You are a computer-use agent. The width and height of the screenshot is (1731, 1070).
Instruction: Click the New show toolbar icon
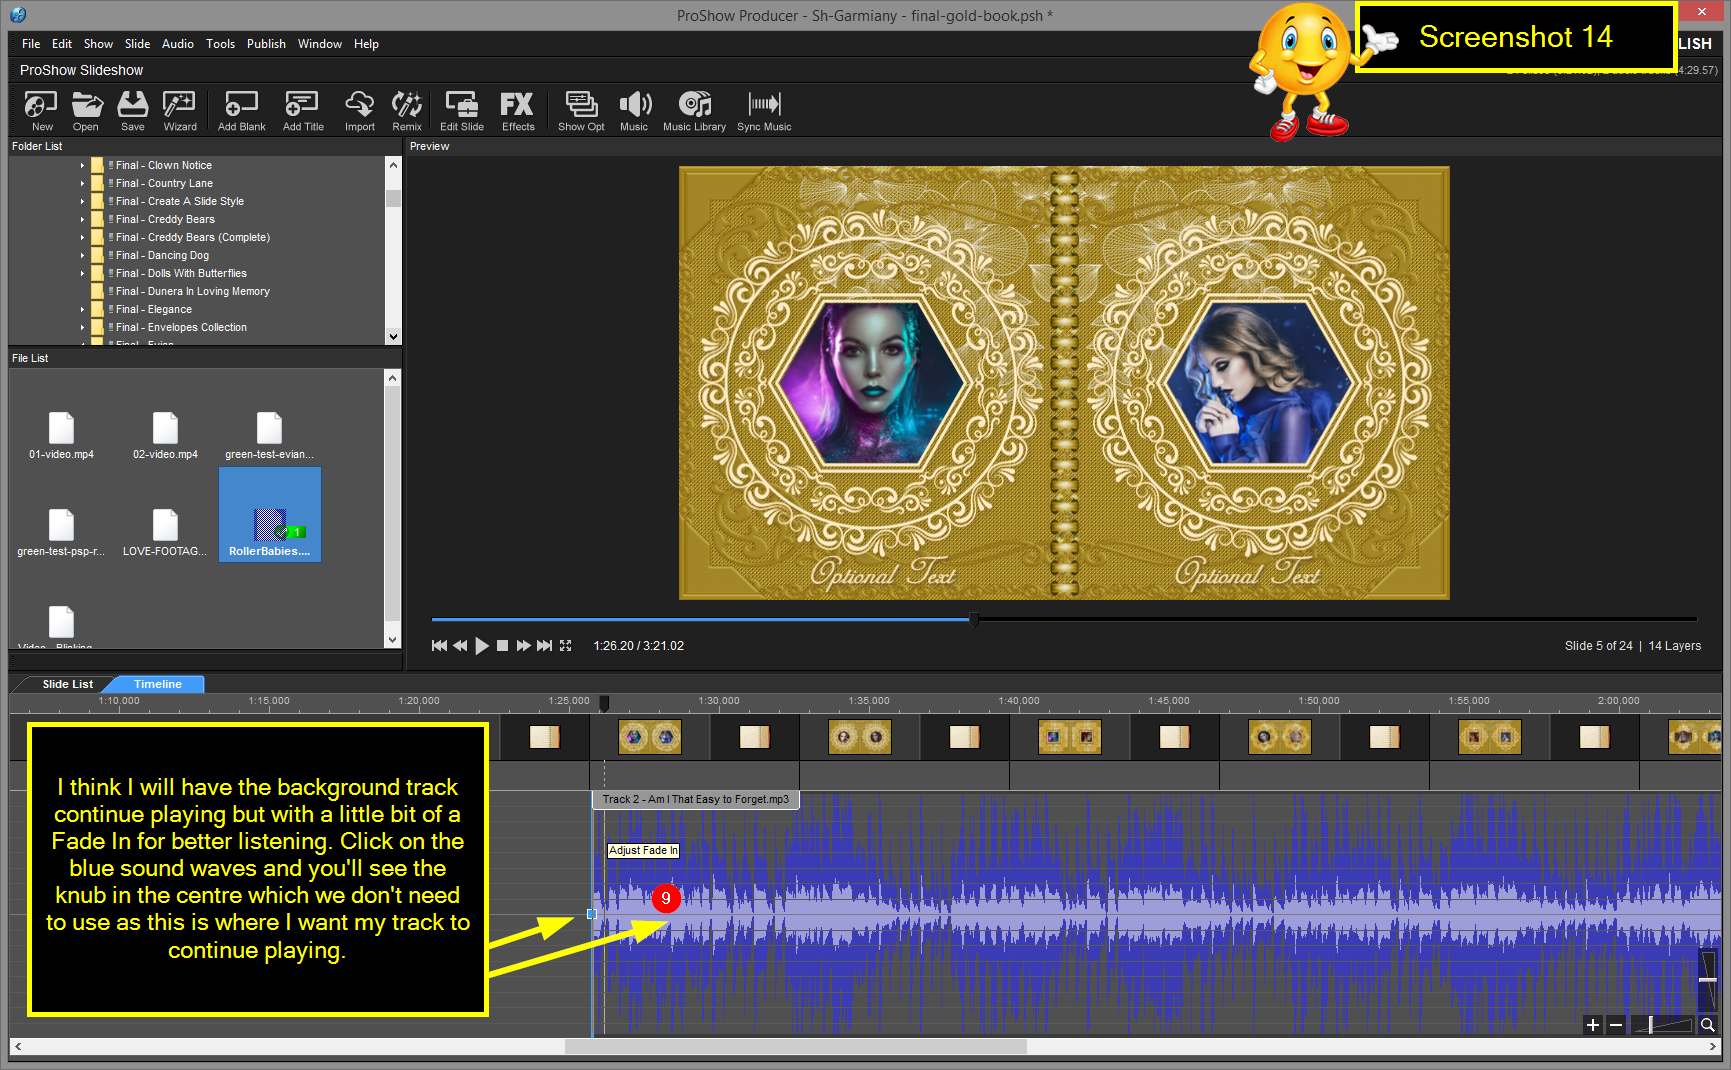41,110
